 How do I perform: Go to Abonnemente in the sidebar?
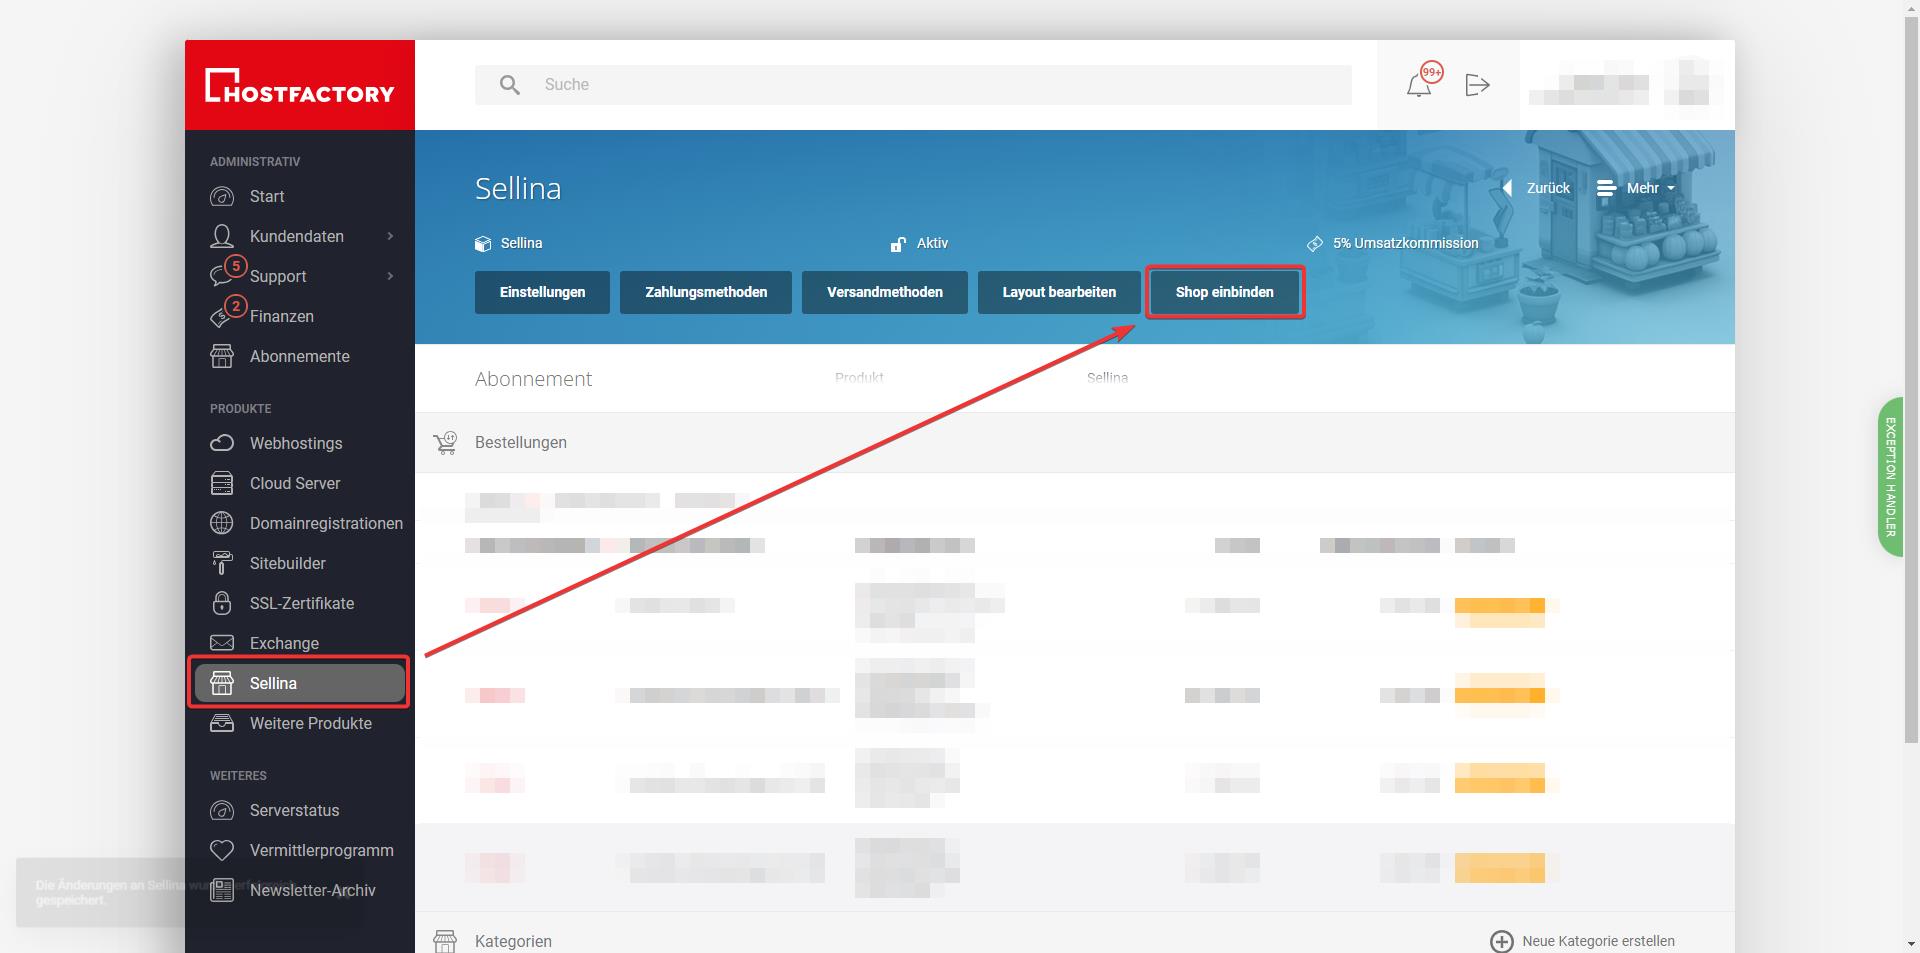point(300,356)
